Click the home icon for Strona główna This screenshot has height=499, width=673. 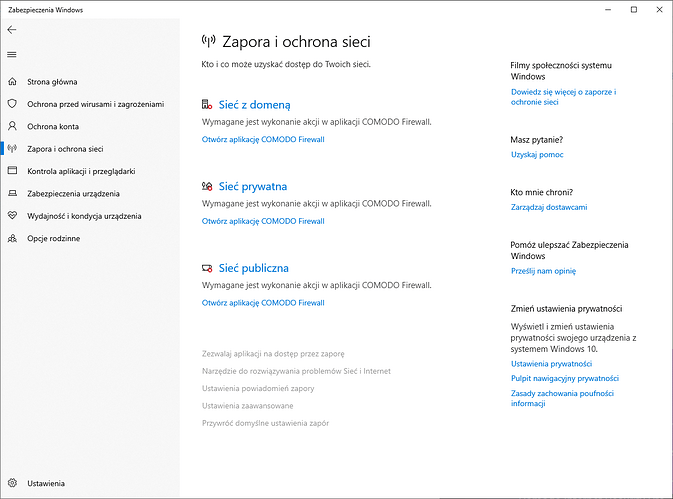pos(12,82)
